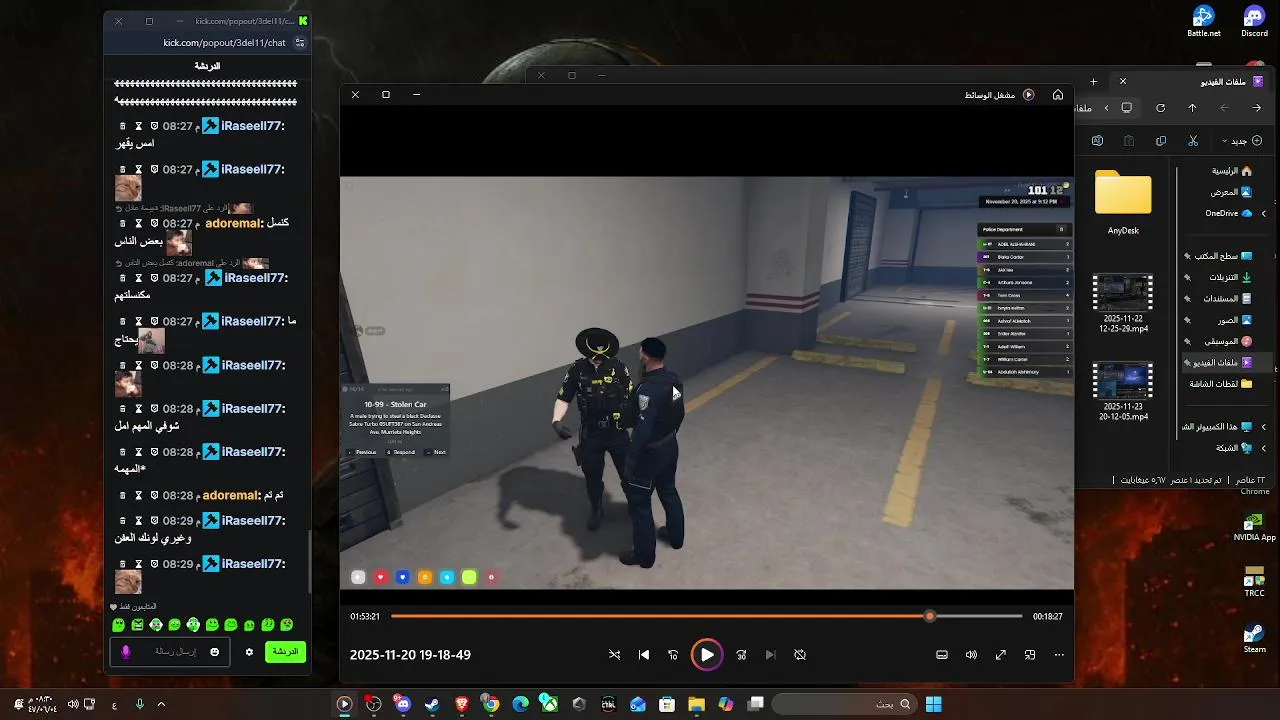Screen dimensions: 1280x720
Task: Click the kick.com popout address bar URL
Action: pyautogui.click(x=224, y=43)
